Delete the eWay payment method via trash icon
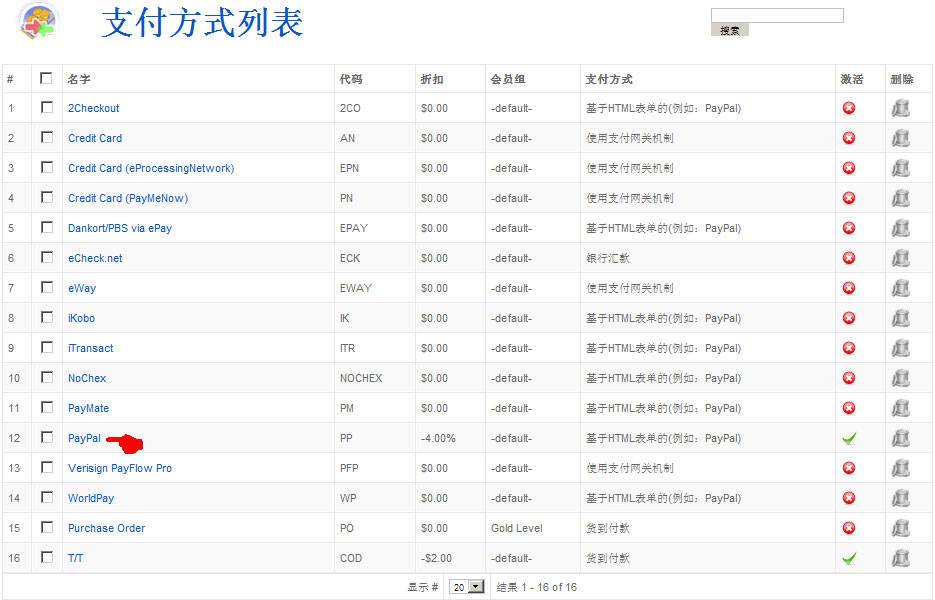Image resolution: width=935 pixels, height=600 pixels. point(901,288)
